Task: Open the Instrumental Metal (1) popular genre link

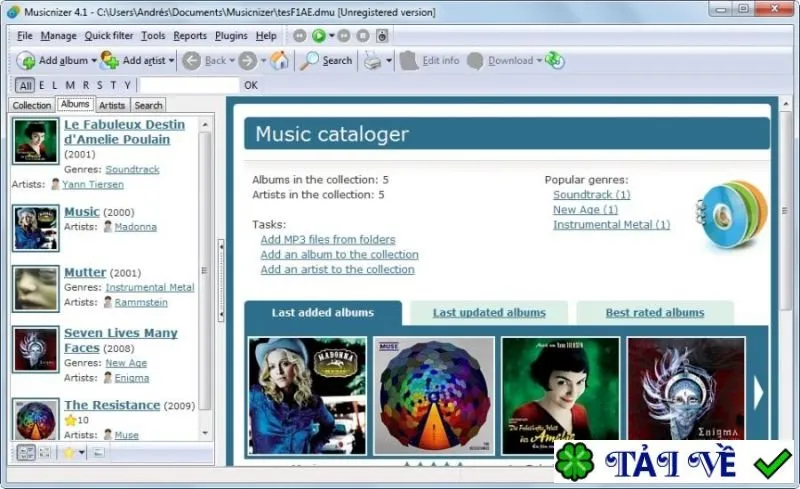Action: tap(611, 225)
